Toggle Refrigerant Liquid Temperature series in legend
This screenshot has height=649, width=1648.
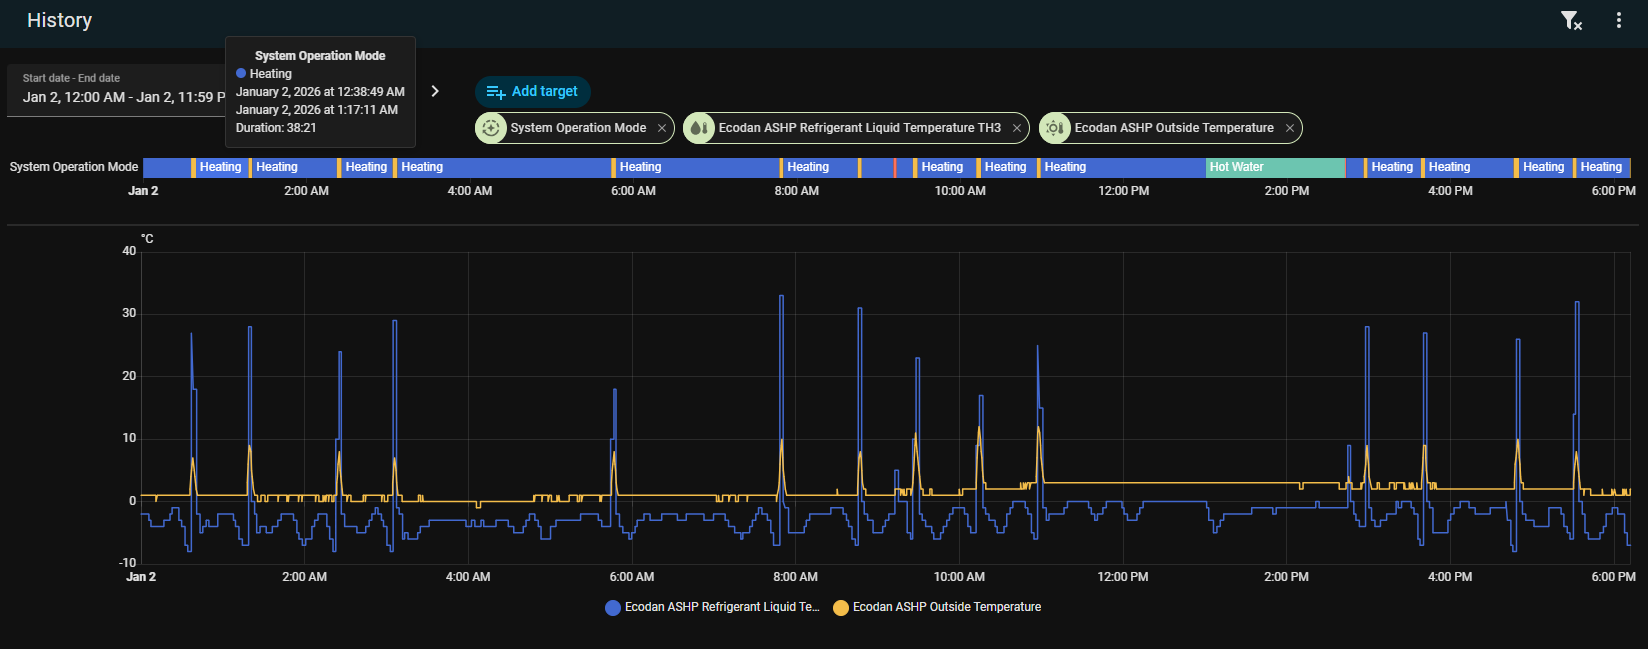click(720, 607)
